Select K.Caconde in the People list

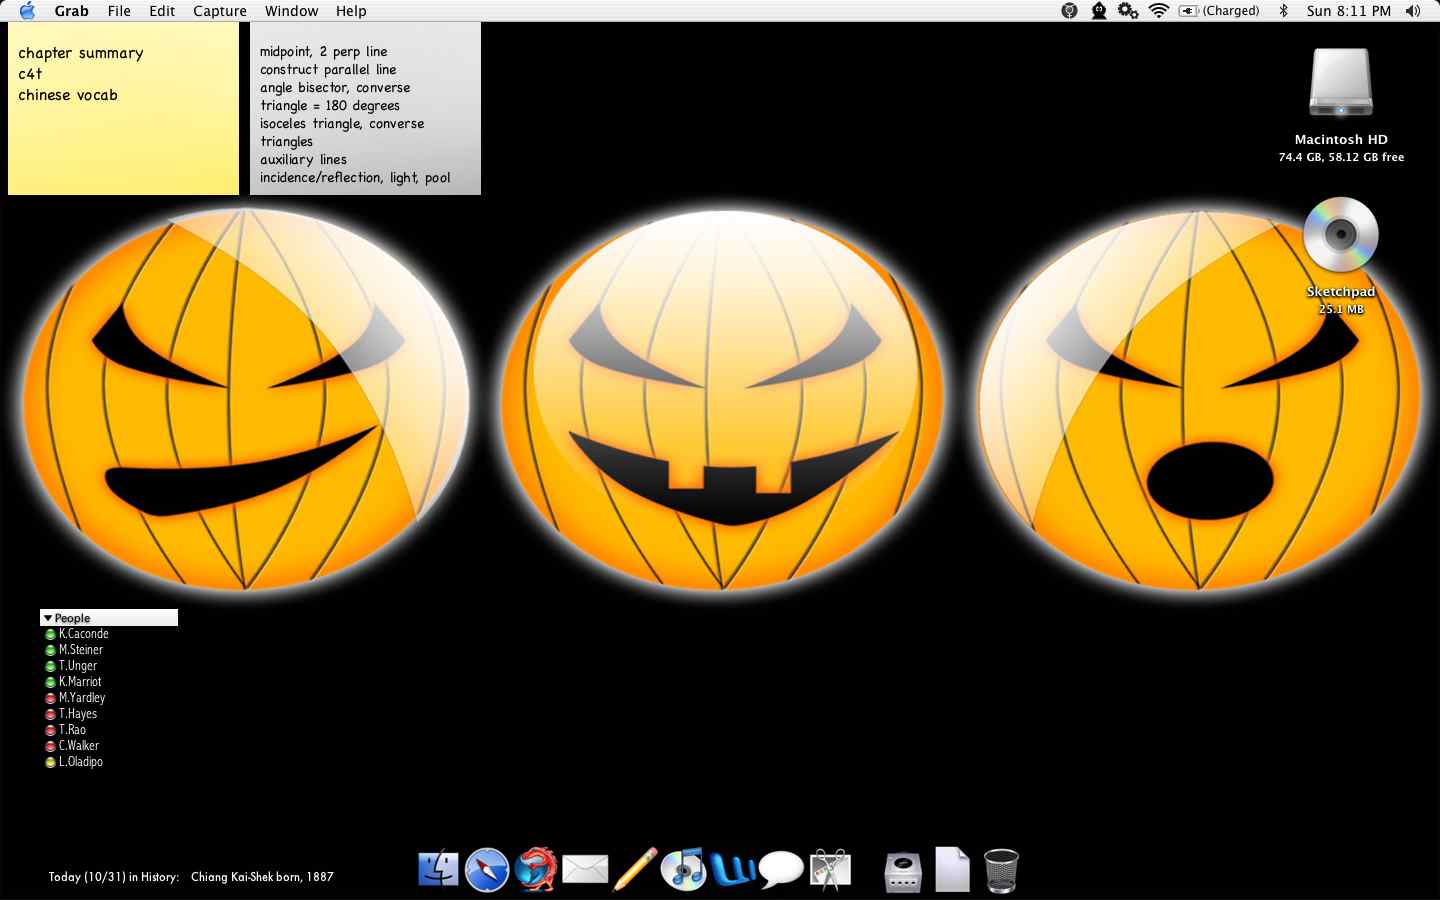click(83, 634)
